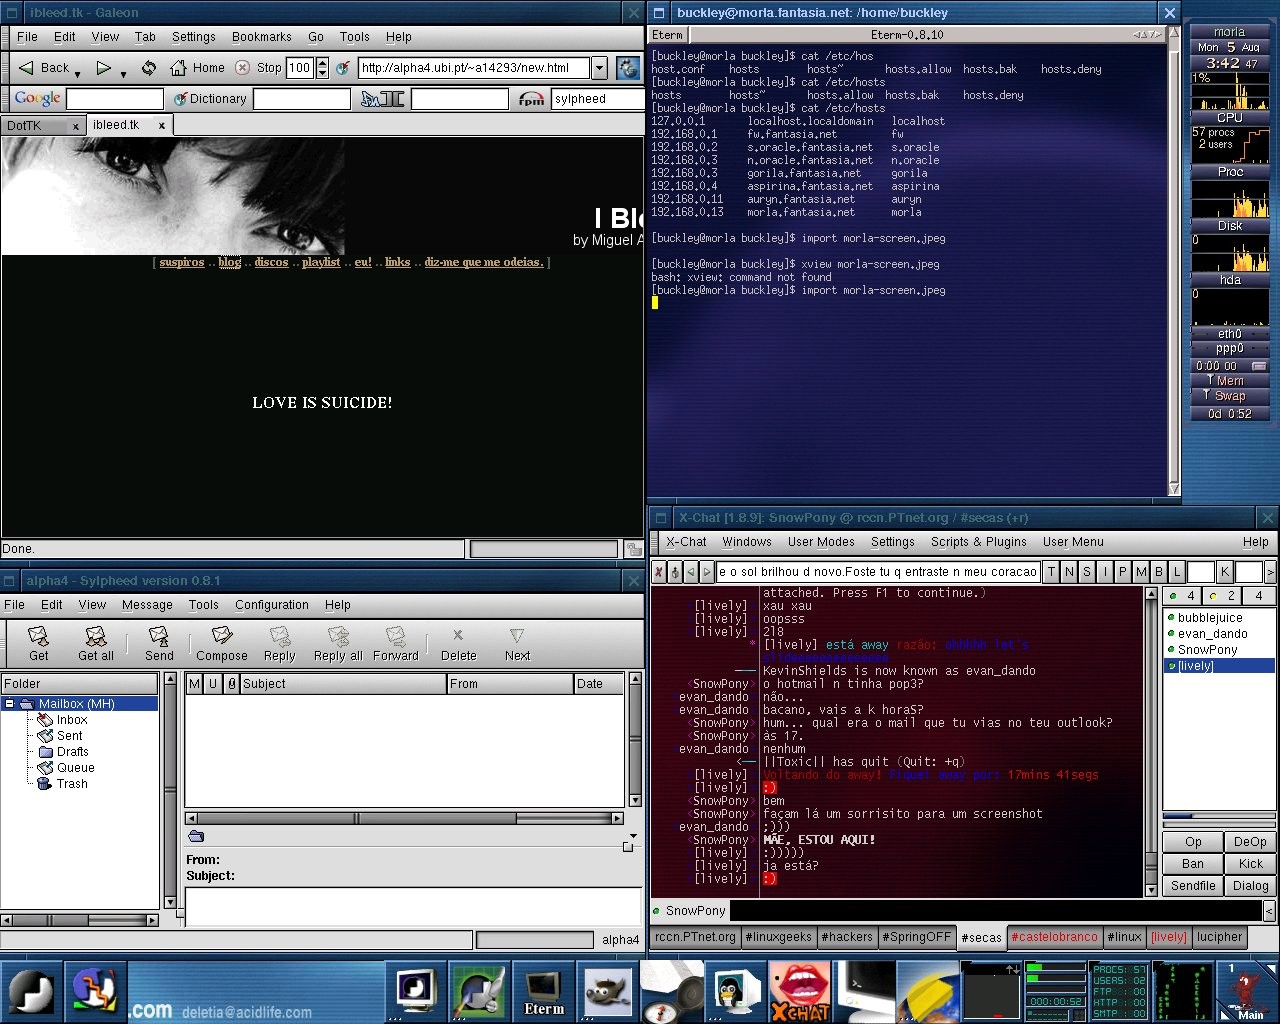This screenshot has width=1280, height=1024.
Task: Click the Reload icon in Galeon toolbar
Action: click(149, 68)
